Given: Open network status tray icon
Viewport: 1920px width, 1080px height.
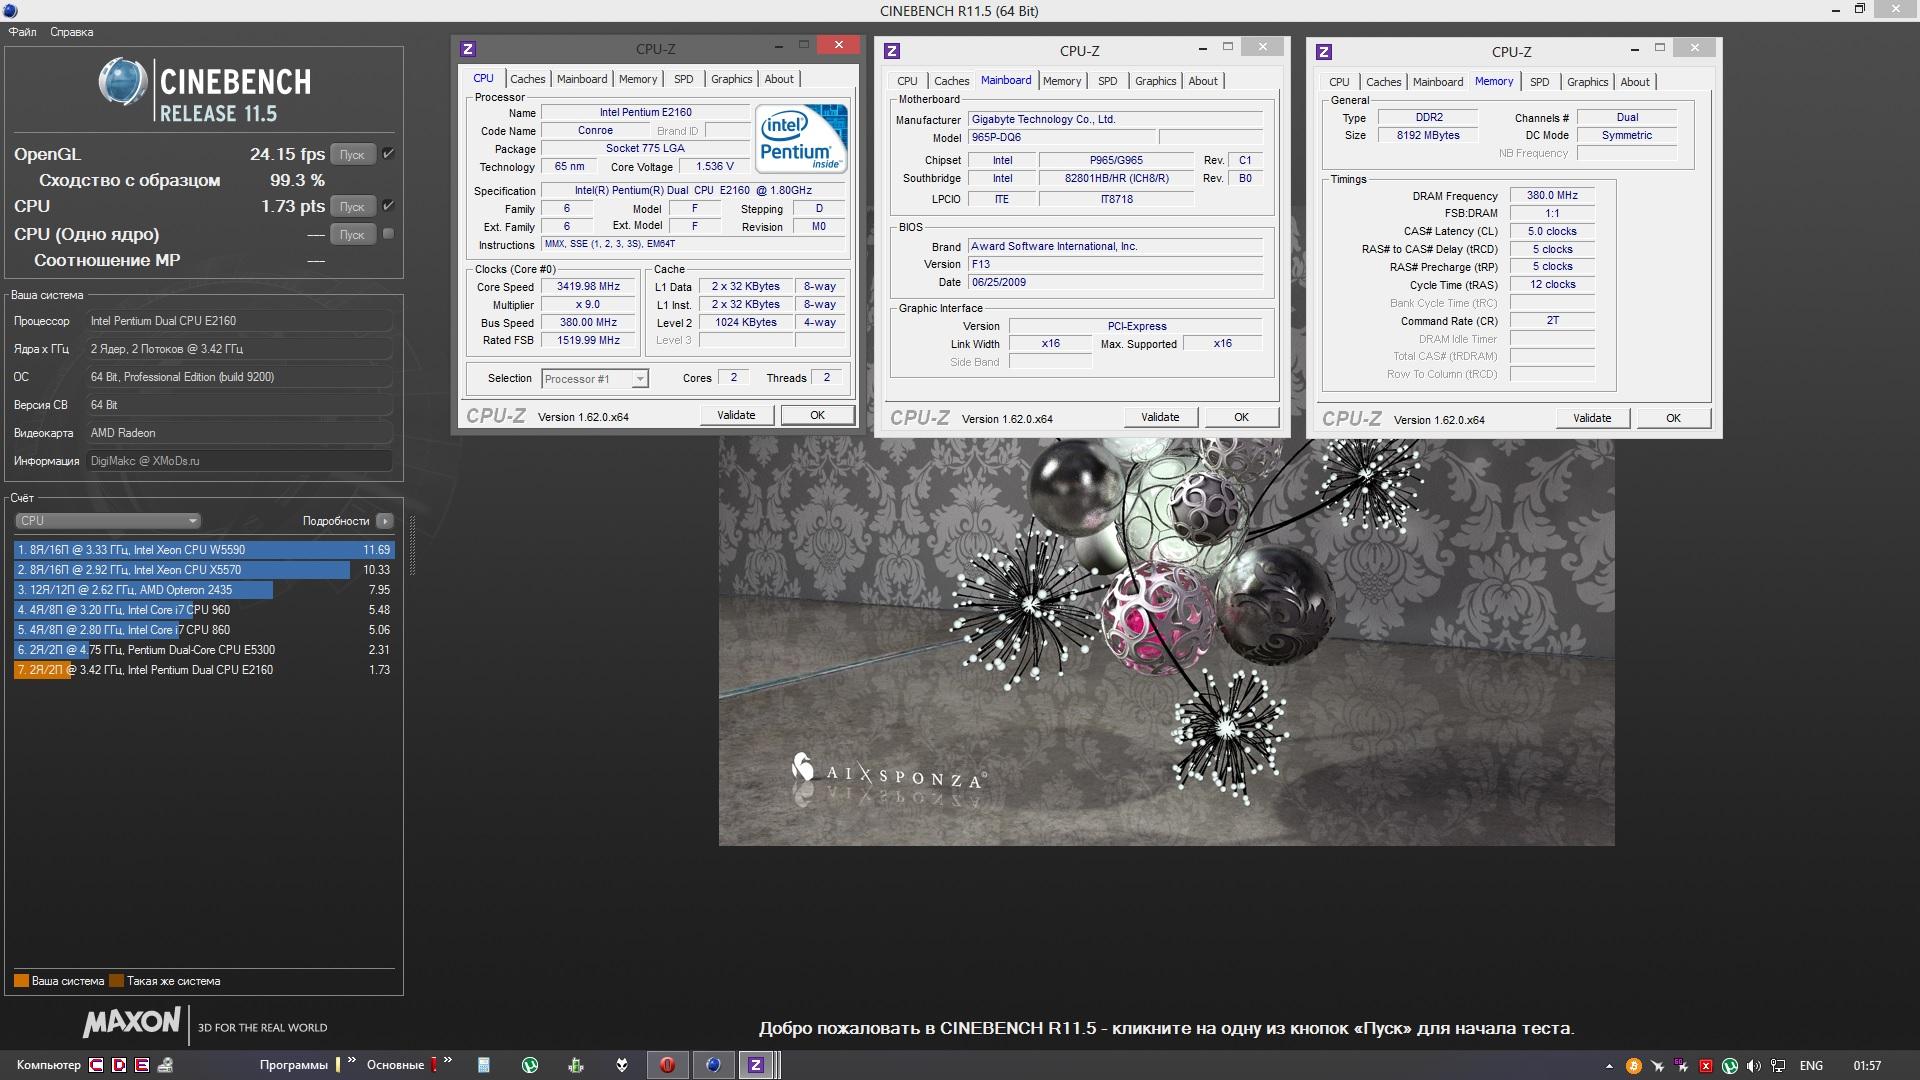Looking at the screenshot, I should 1778,1066.
